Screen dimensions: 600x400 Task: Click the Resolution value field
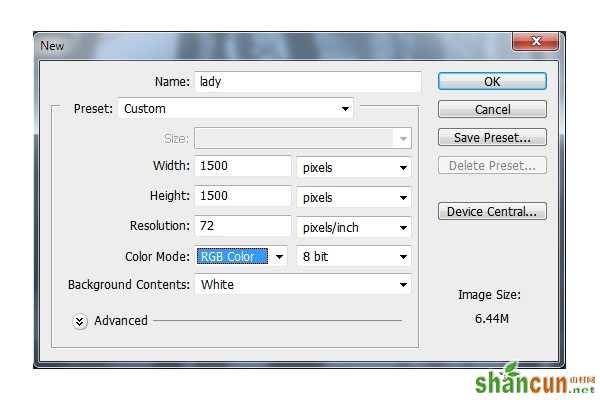point(243,226)
